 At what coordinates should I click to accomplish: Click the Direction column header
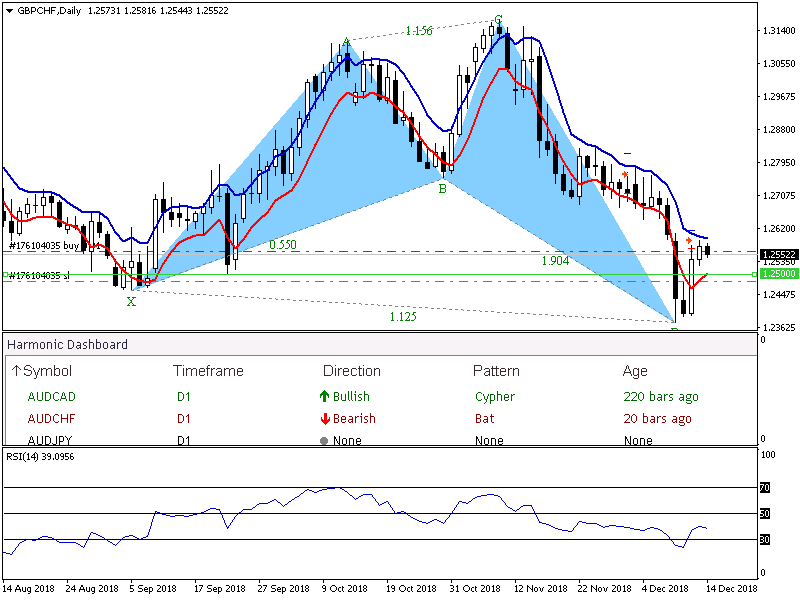pyautogui.click(x=352, y=371)
